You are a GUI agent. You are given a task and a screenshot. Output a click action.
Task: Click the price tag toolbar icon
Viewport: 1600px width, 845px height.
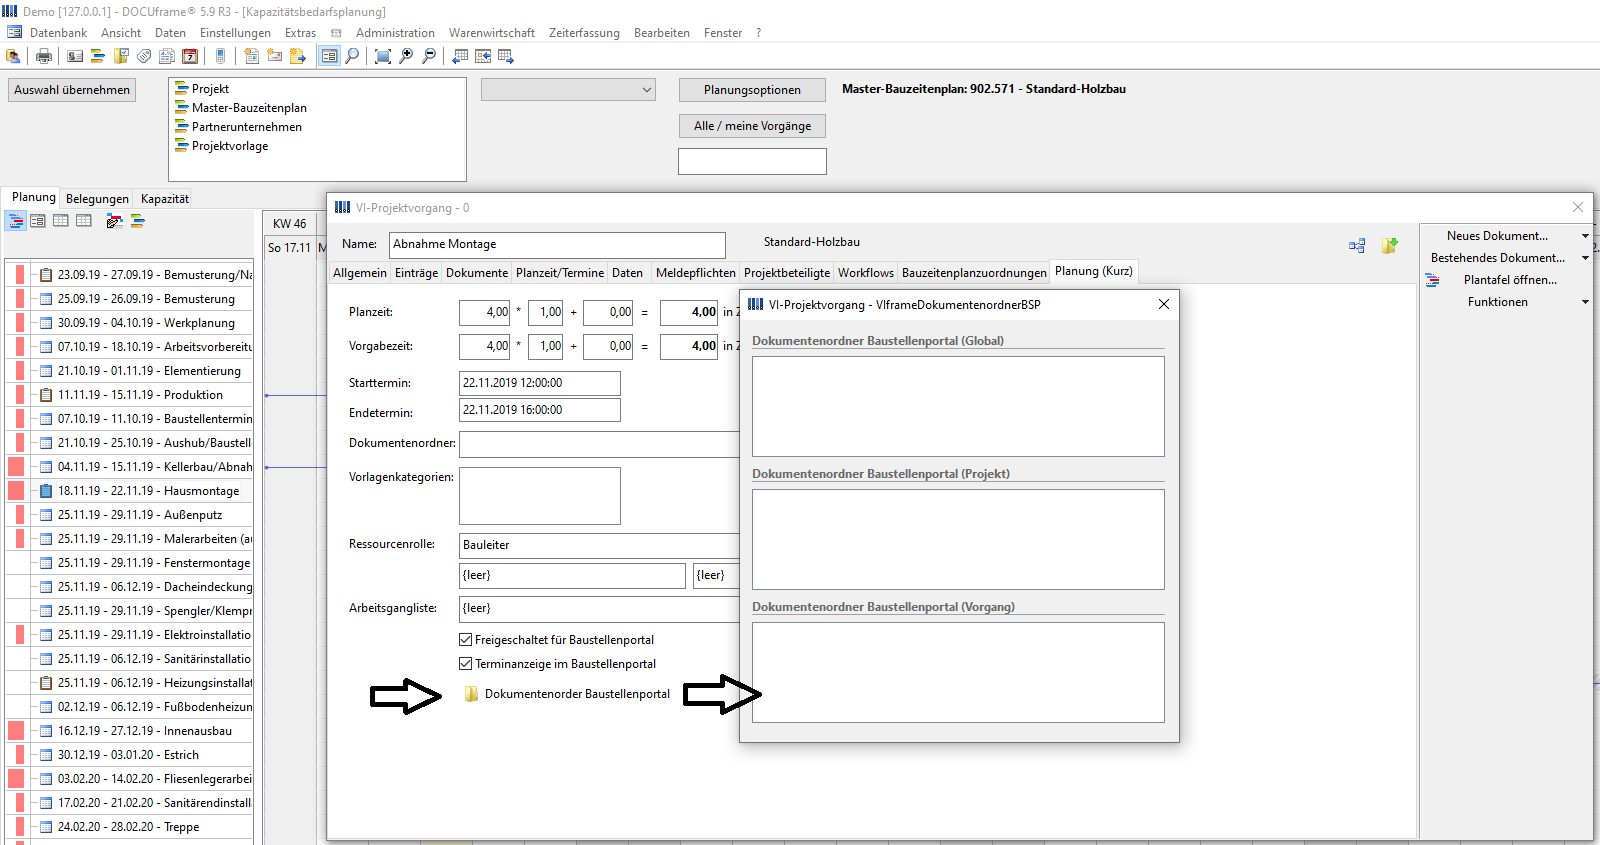[144, 56]
